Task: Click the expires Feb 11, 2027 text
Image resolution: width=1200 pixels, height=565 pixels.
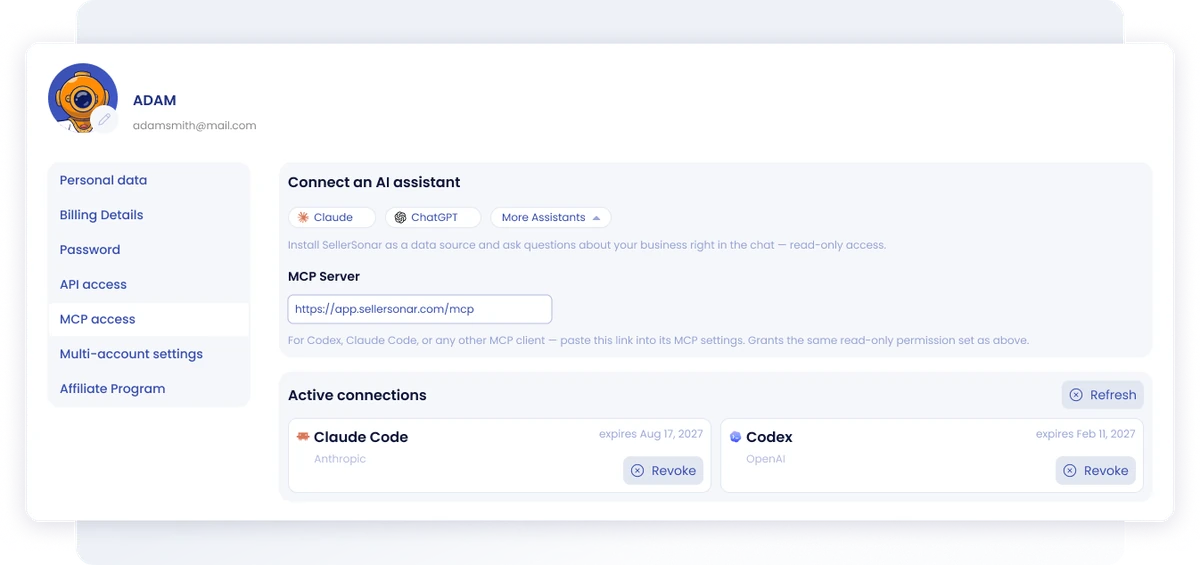Action: [1085, 434]
